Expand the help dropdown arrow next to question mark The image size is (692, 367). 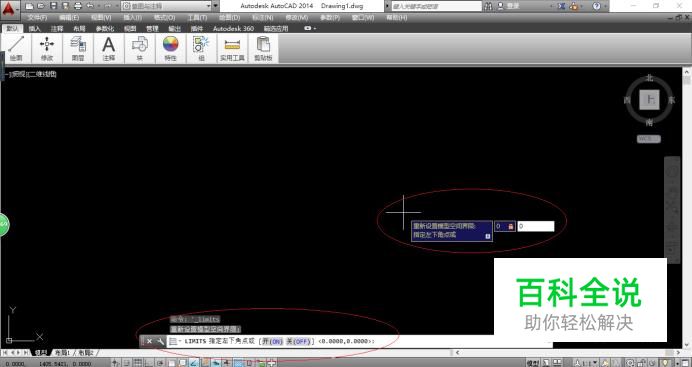point(605,6)
